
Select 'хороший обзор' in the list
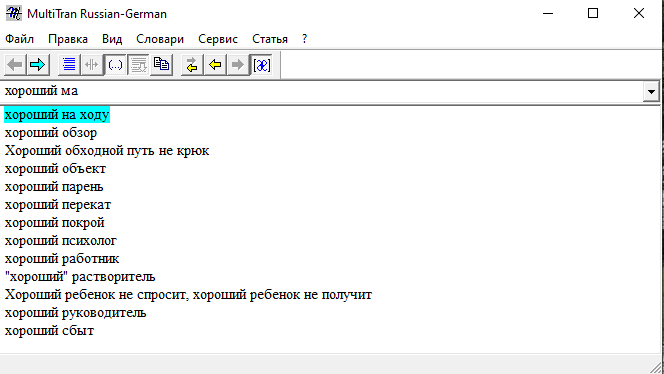[x=51, y=133]
